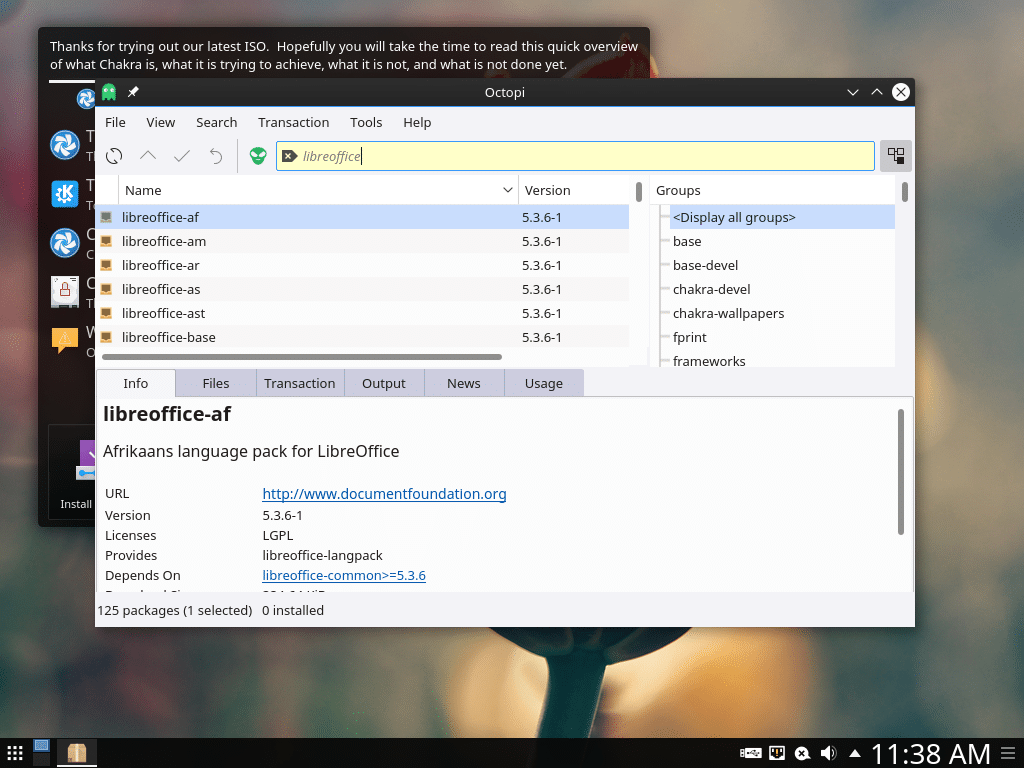Screen dimensions: 1024x768
Task: Open the Help menu
Action: click(417, 122)
